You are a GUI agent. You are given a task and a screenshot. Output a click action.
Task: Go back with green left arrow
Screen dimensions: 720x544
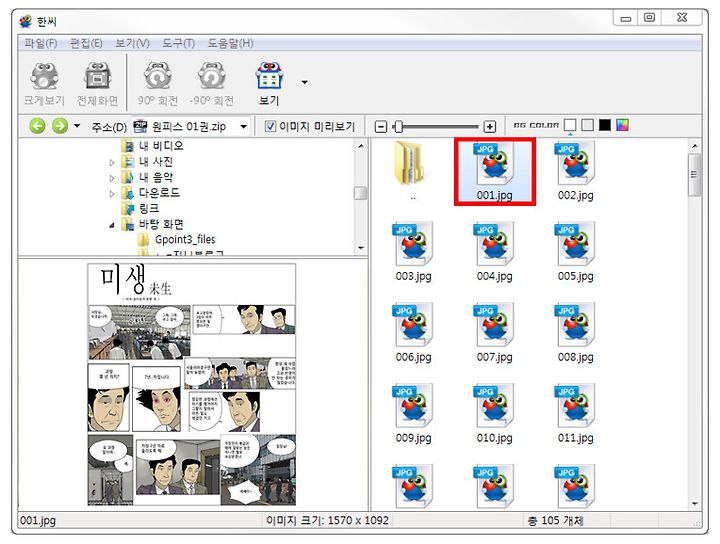point(38,126)
